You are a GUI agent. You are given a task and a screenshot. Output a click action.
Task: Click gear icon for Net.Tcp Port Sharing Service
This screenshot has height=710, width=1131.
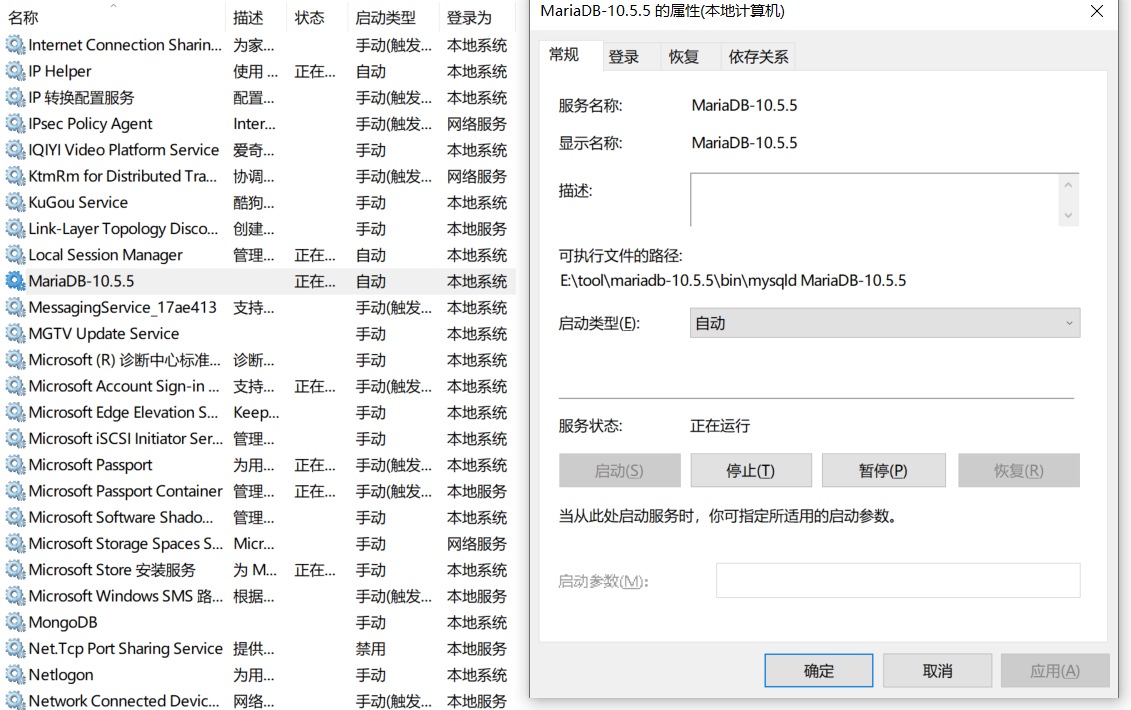click(x=15, y=649)
